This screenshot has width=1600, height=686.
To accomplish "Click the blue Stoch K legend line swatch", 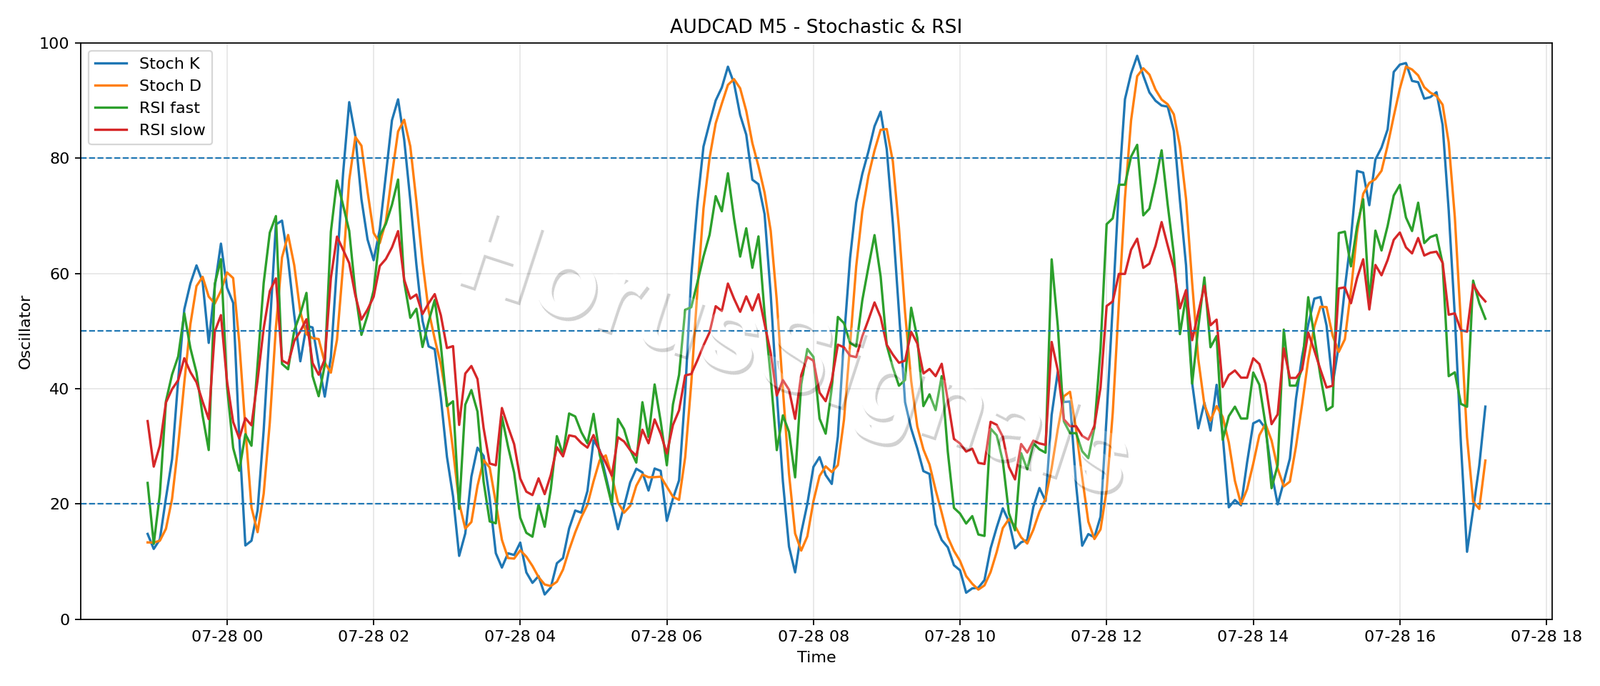I will pyautogui.click(x=111, y=64).
